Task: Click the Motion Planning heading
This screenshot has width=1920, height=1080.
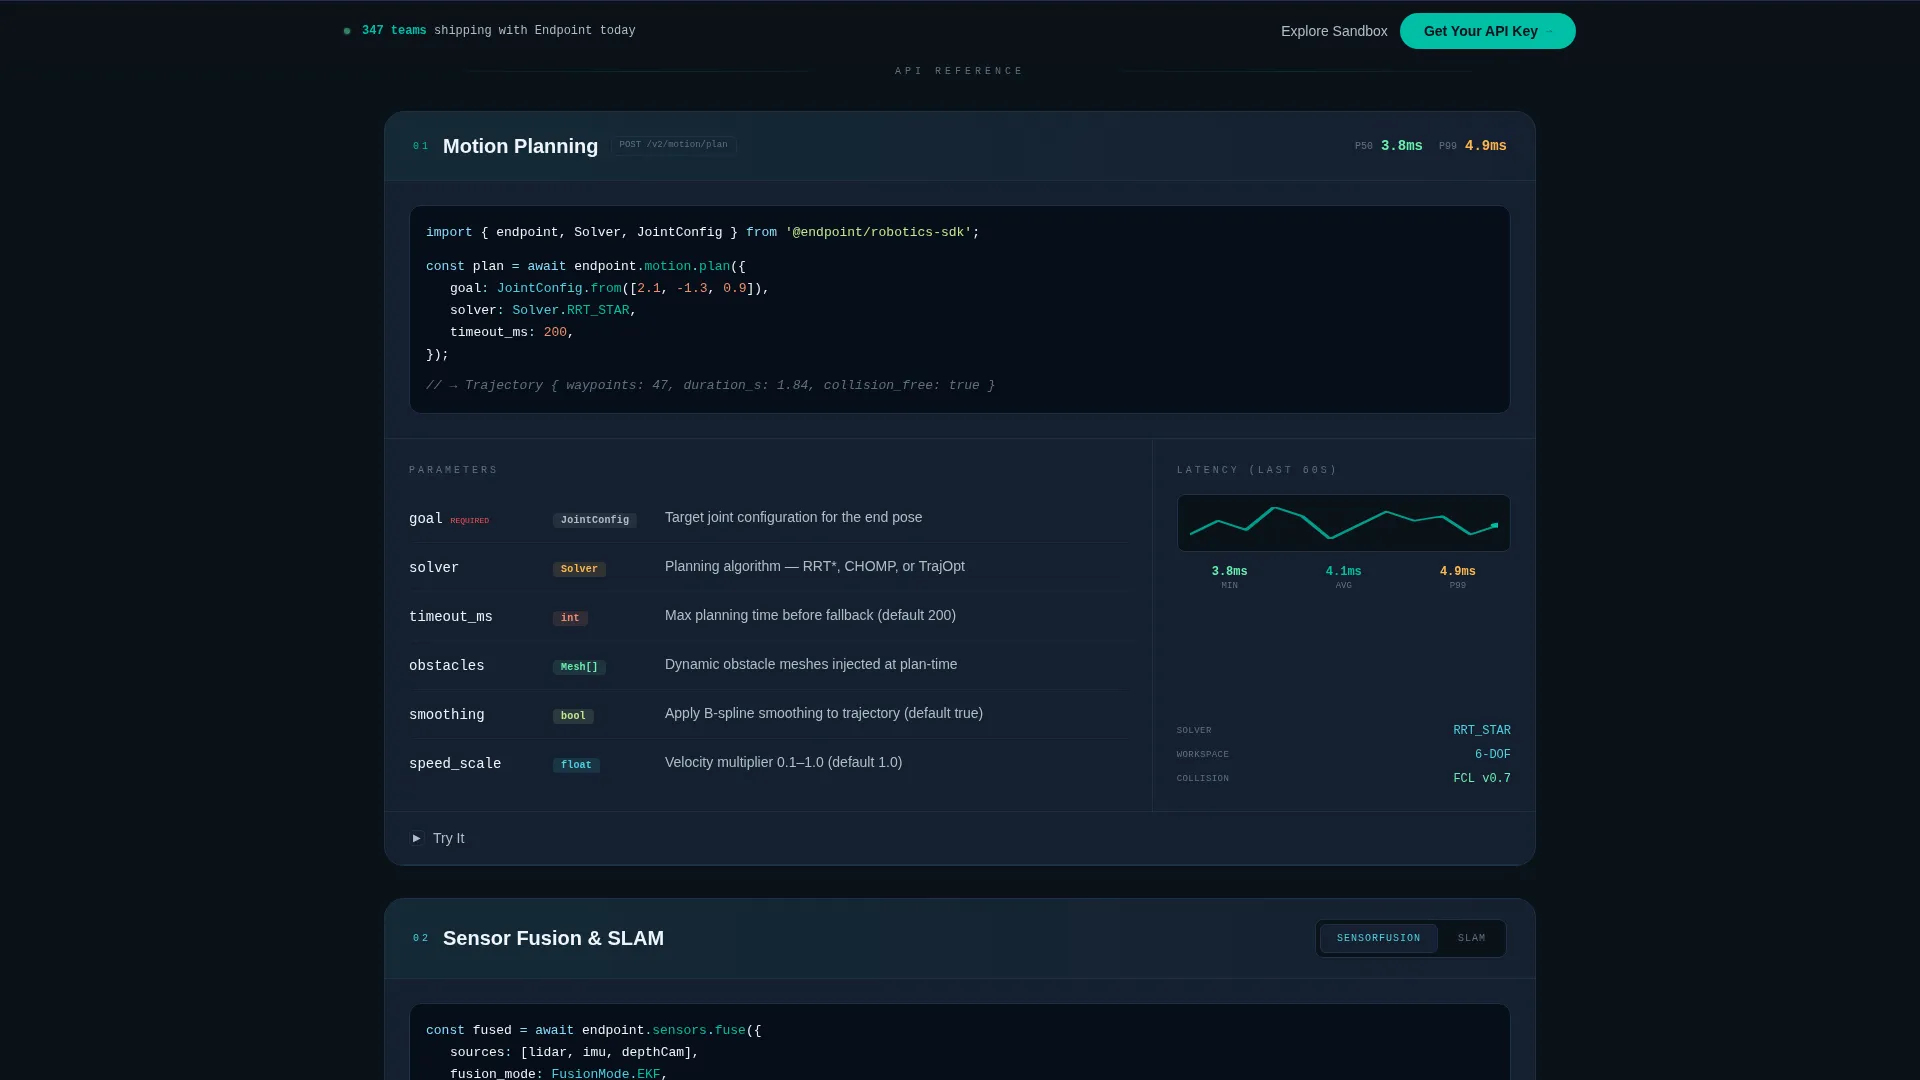Action: tap(520, 146)
